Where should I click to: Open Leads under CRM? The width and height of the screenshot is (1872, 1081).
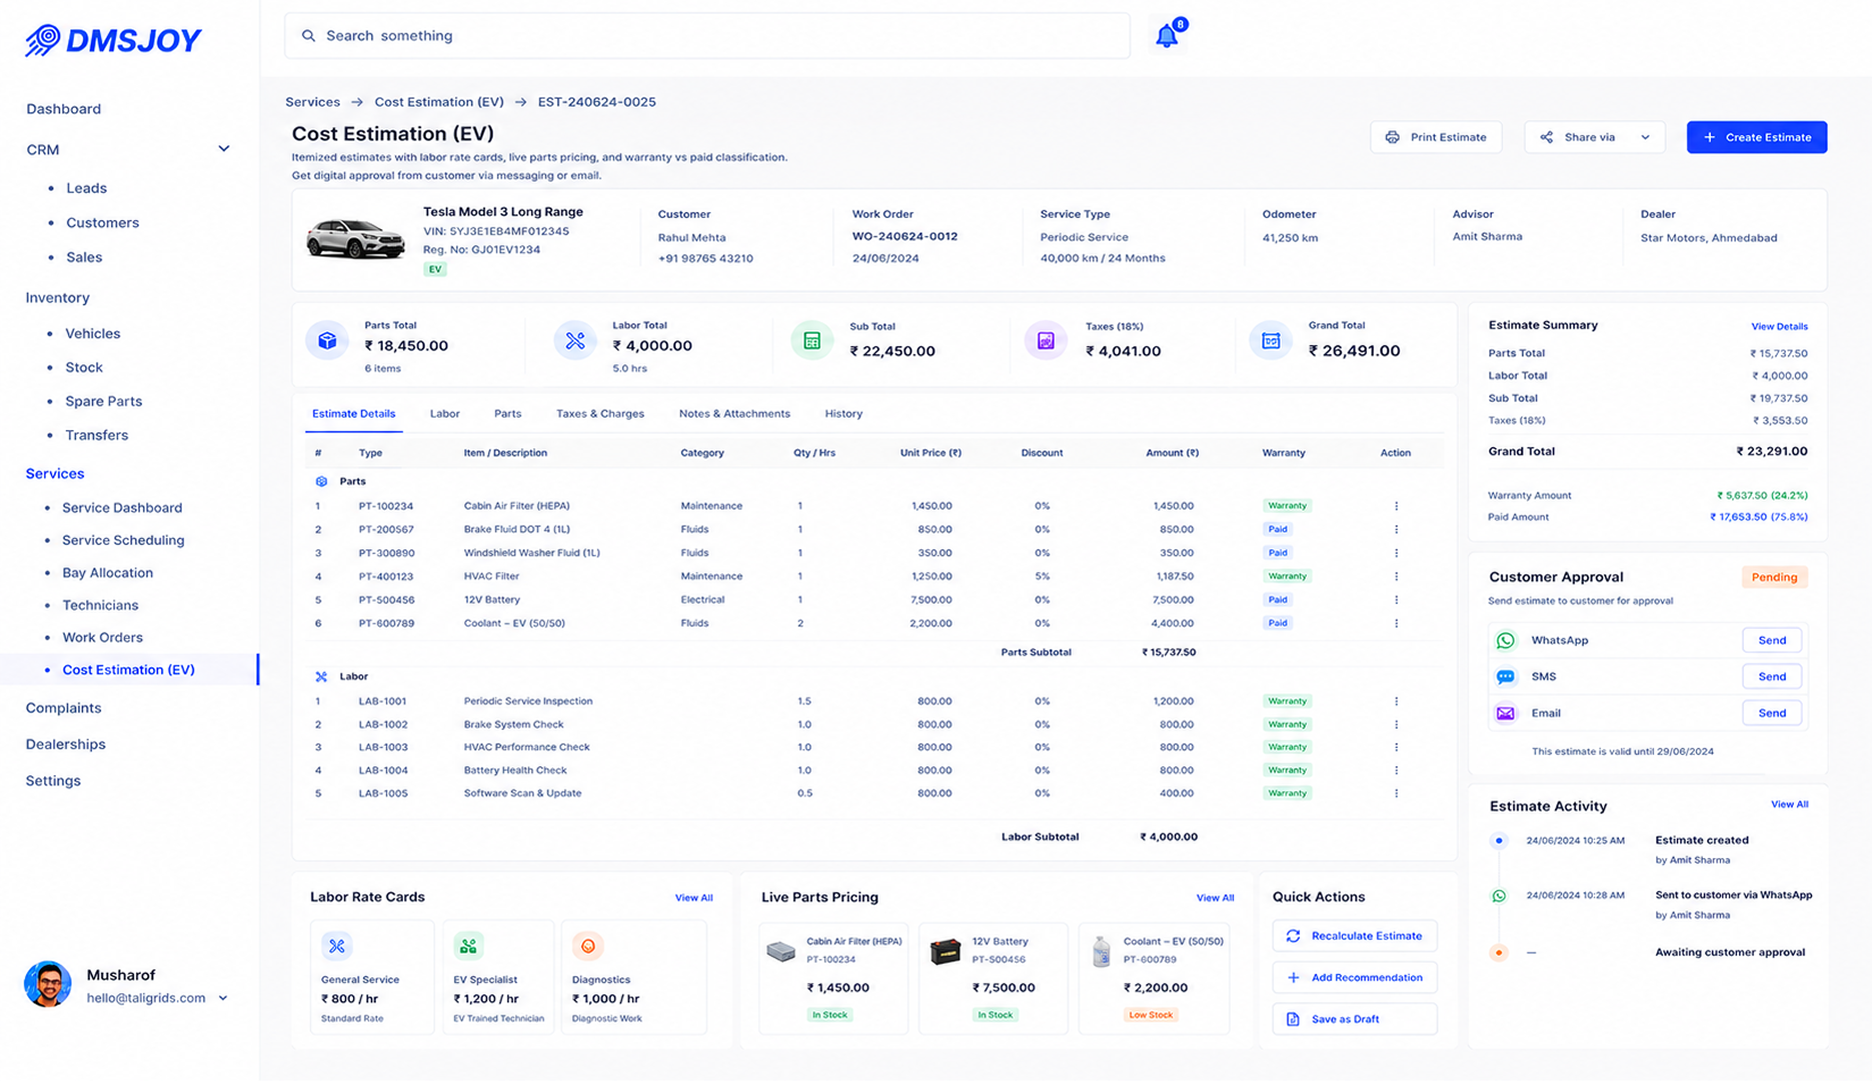point(86,188)
